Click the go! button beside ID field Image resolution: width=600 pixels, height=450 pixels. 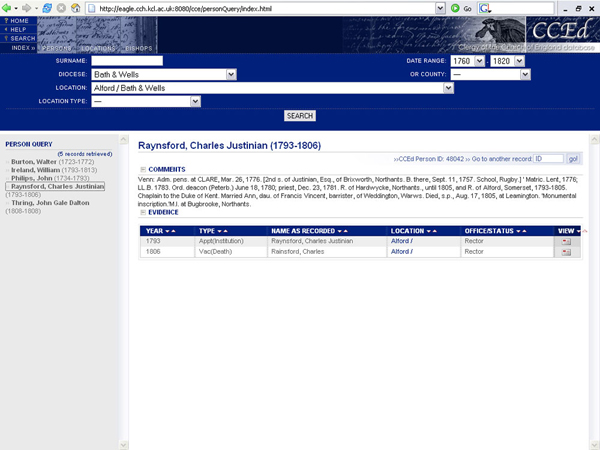click(573, 159)
